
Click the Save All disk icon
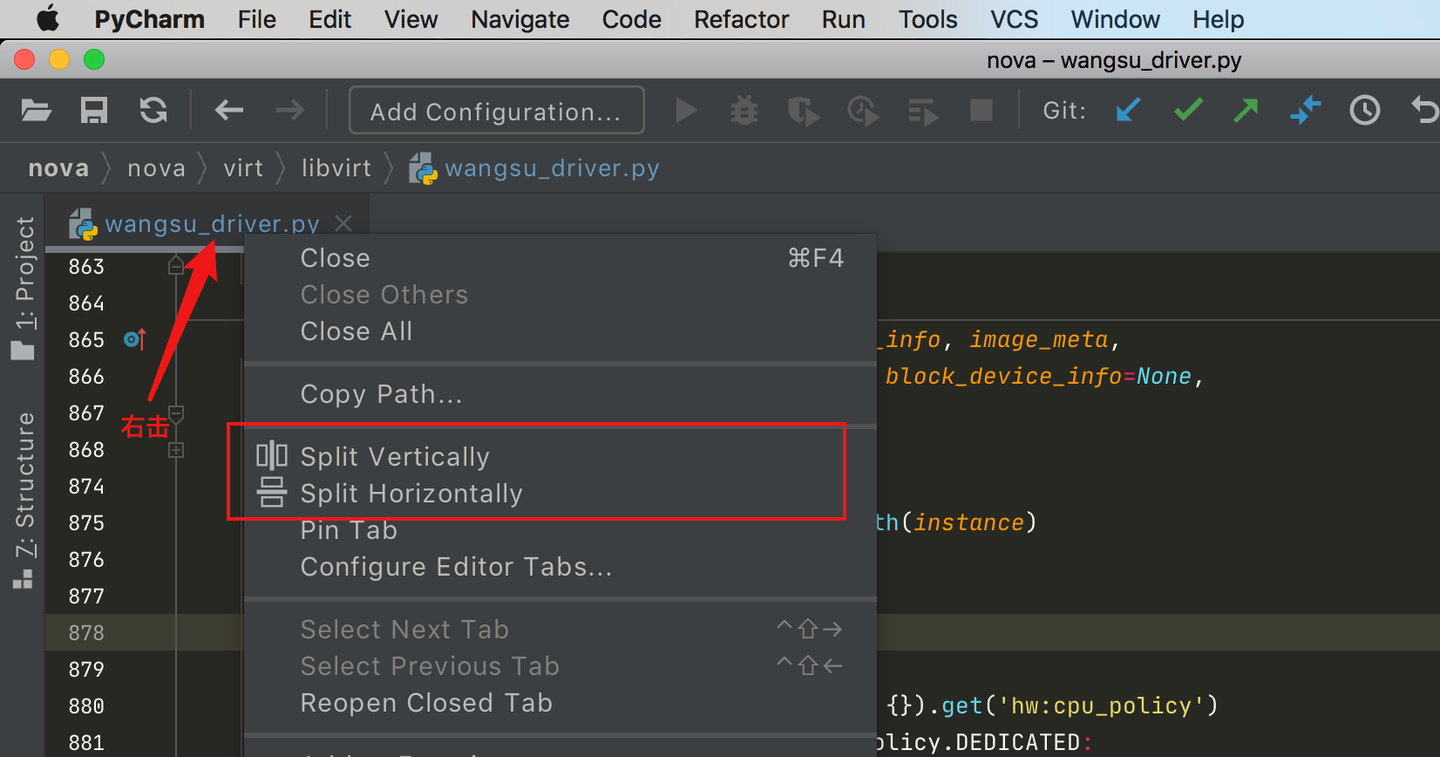(94, 110)
